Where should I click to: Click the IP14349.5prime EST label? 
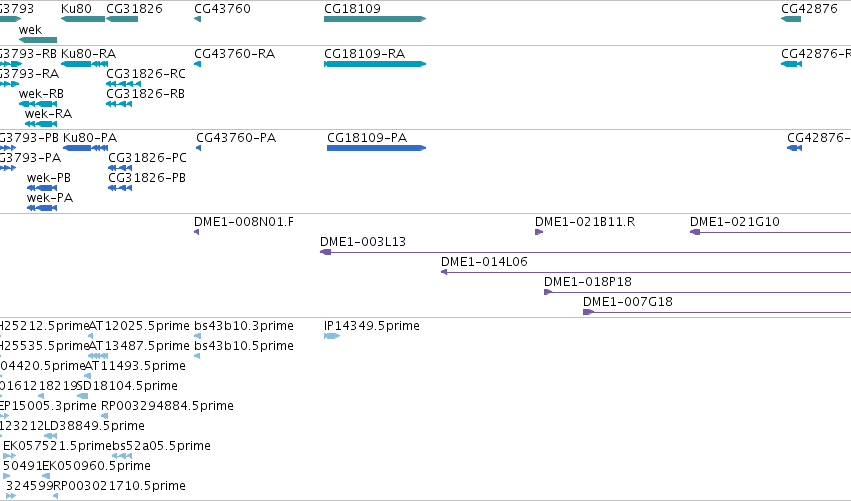pos(372,326)
